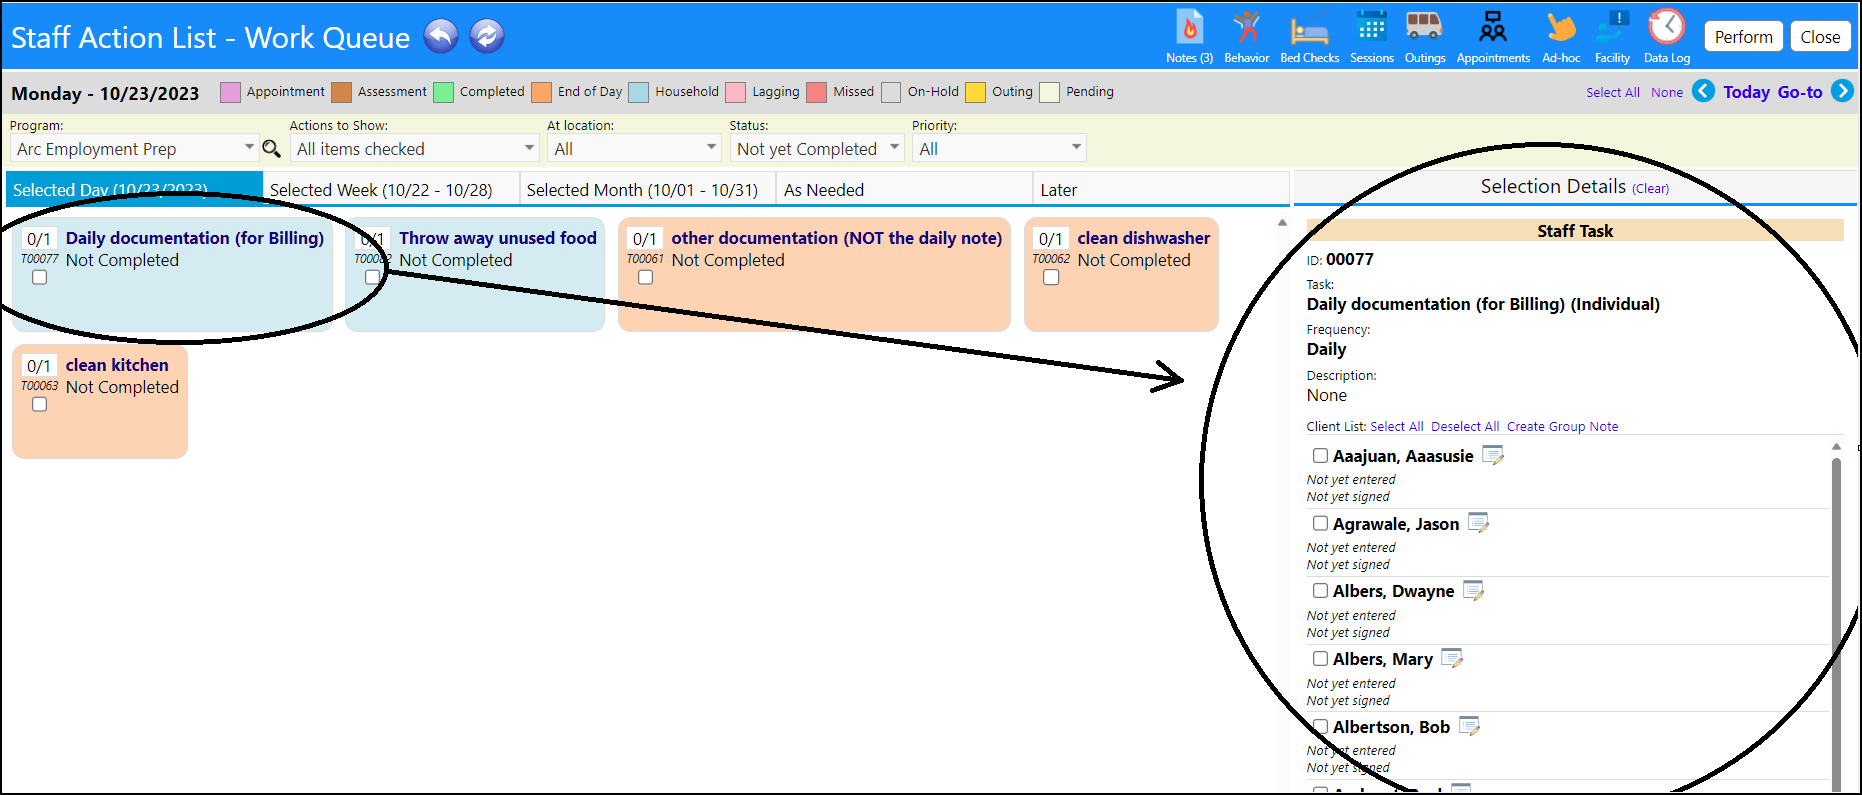Select client Aaajuan, Aaasusie checkbox
The width and height of the screenshot is (1862, 795).
click(1320, 455)
